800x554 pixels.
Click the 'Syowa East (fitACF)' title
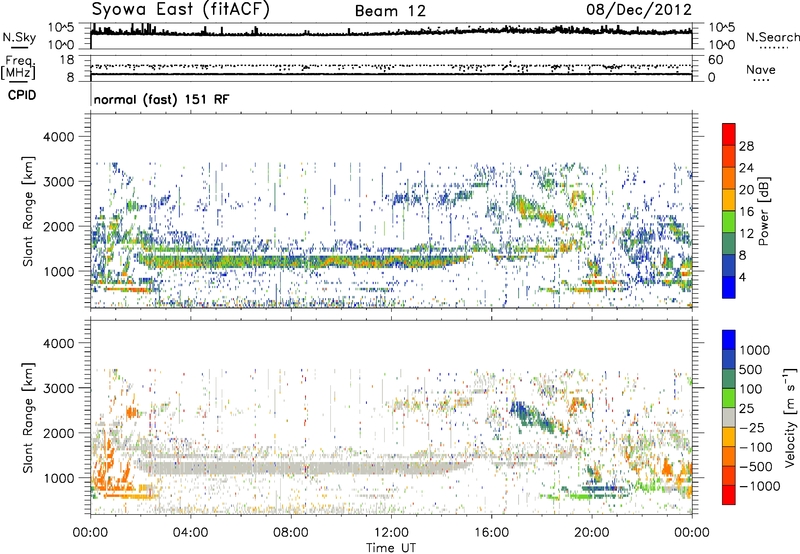pos(181,9)
